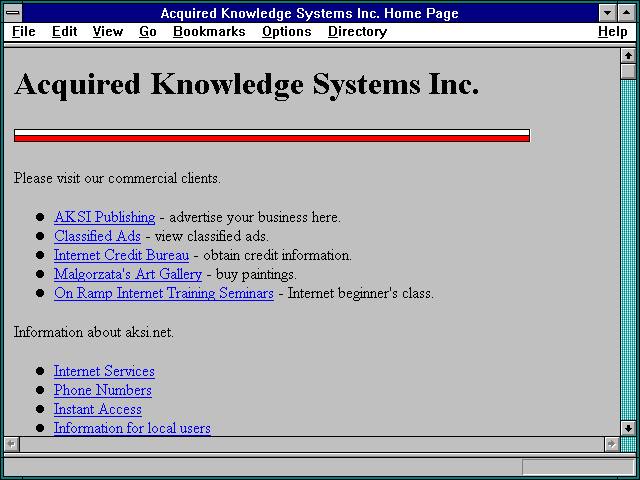Open the Go menu
Viewport: 640px width, 480px height.
pyautogui.click(x=148, y=31)
